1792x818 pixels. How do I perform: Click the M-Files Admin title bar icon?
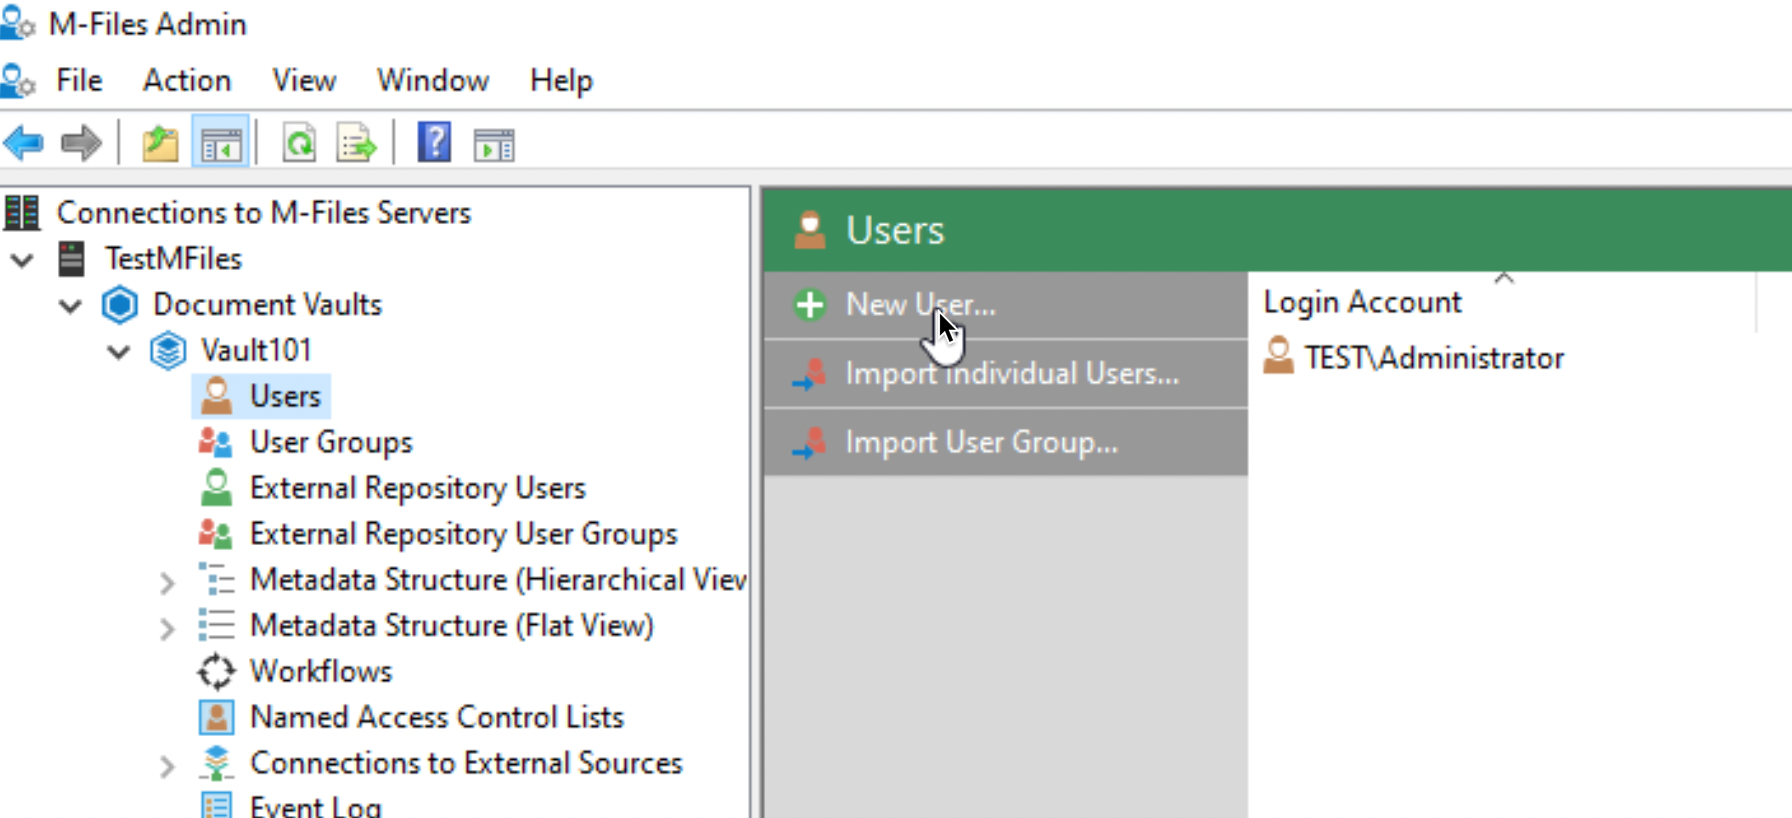[x=18, y=22]
